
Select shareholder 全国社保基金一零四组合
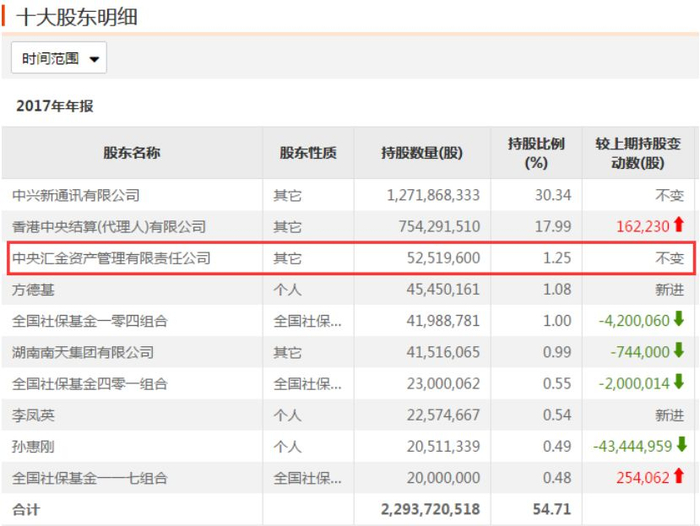[x=90, y=321]
